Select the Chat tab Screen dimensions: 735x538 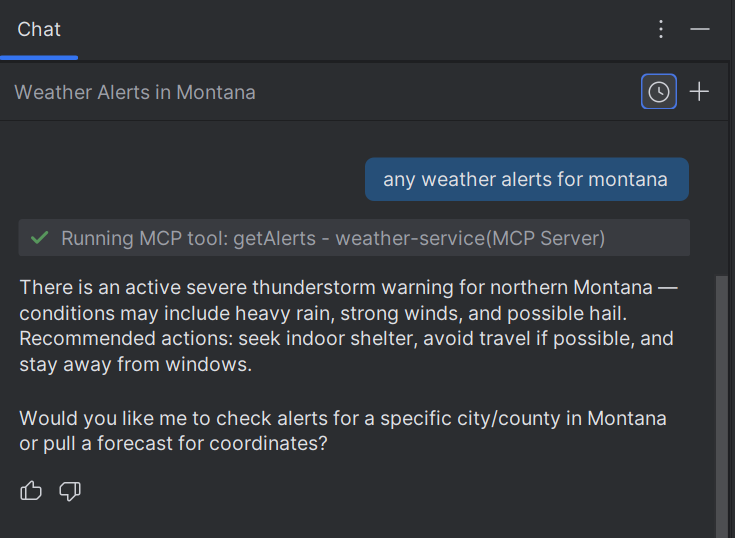pyautogui.click(x=39, y=29)
